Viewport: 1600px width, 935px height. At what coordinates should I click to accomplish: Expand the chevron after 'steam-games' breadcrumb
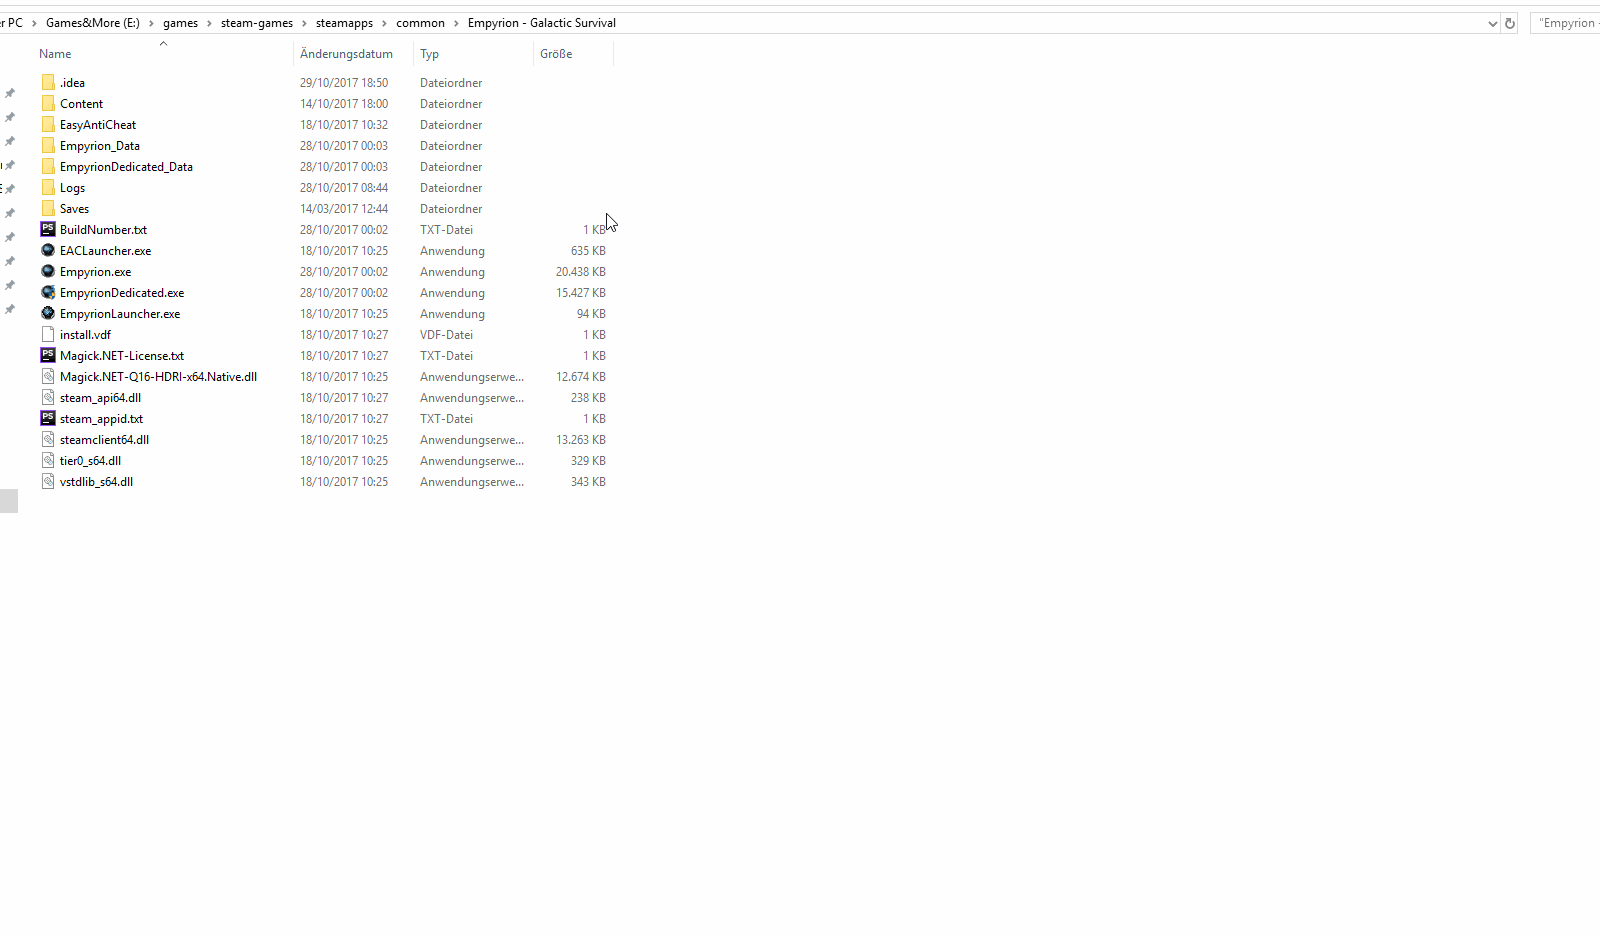click(304, 23)
